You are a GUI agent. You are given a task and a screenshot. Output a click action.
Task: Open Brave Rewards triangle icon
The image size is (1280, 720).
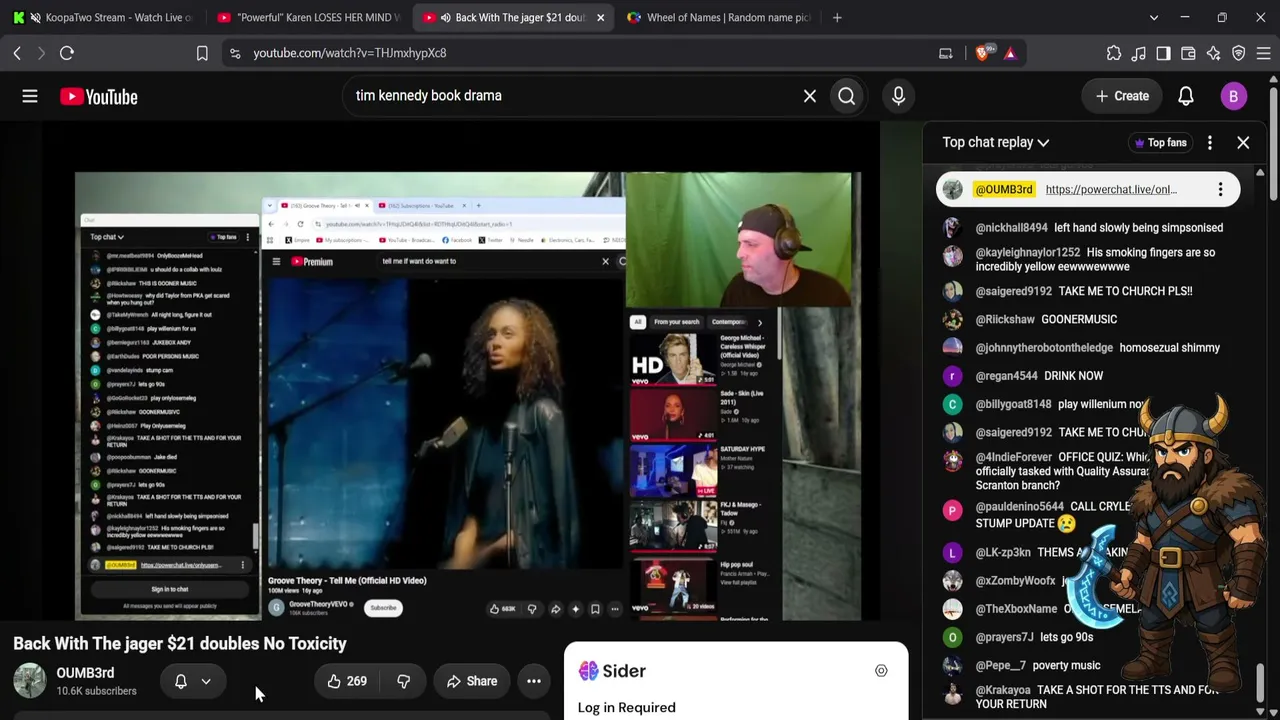click(x=1010, y=53)
